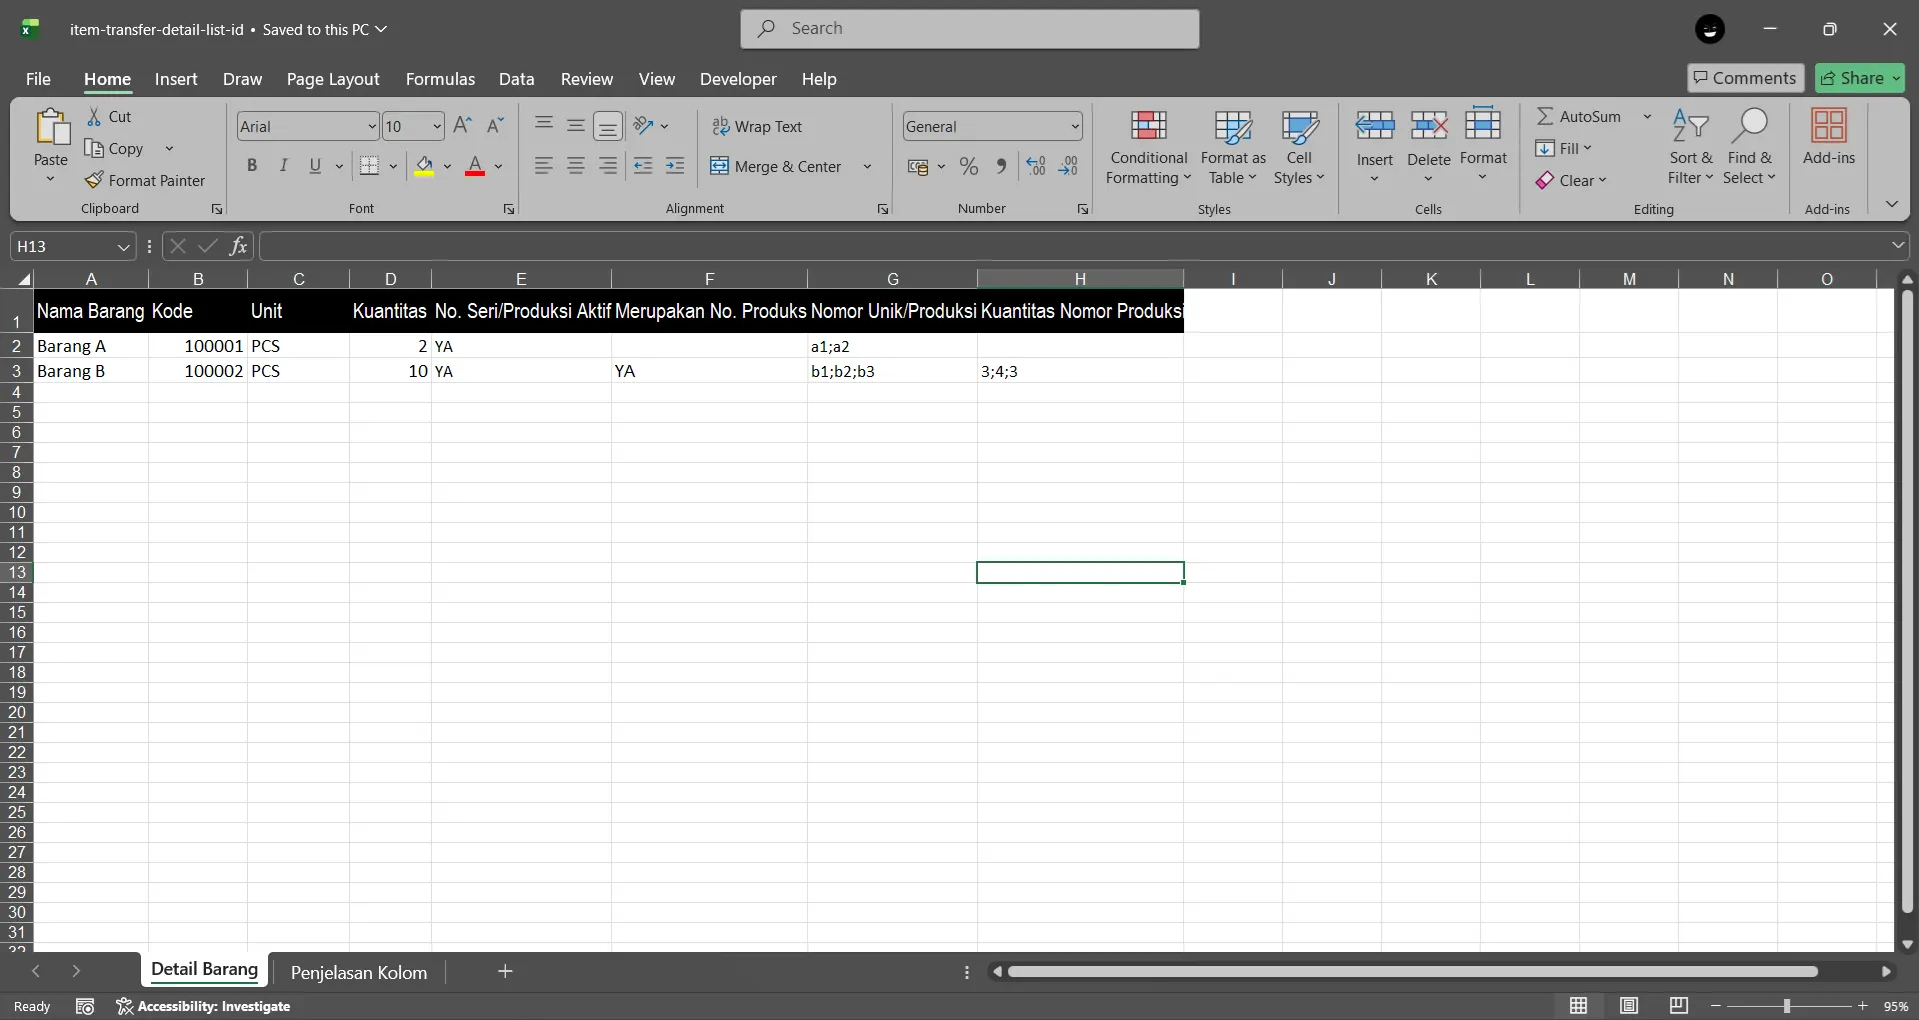Click the Insert Function fx icon
The width and height of the screenshot is (1919, 1020).
238,246
